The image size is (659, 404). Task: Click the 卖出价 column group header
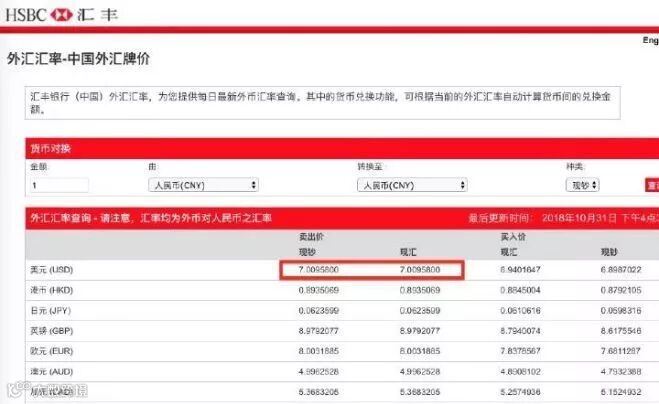pyautogui.click(x=311, y=237)
